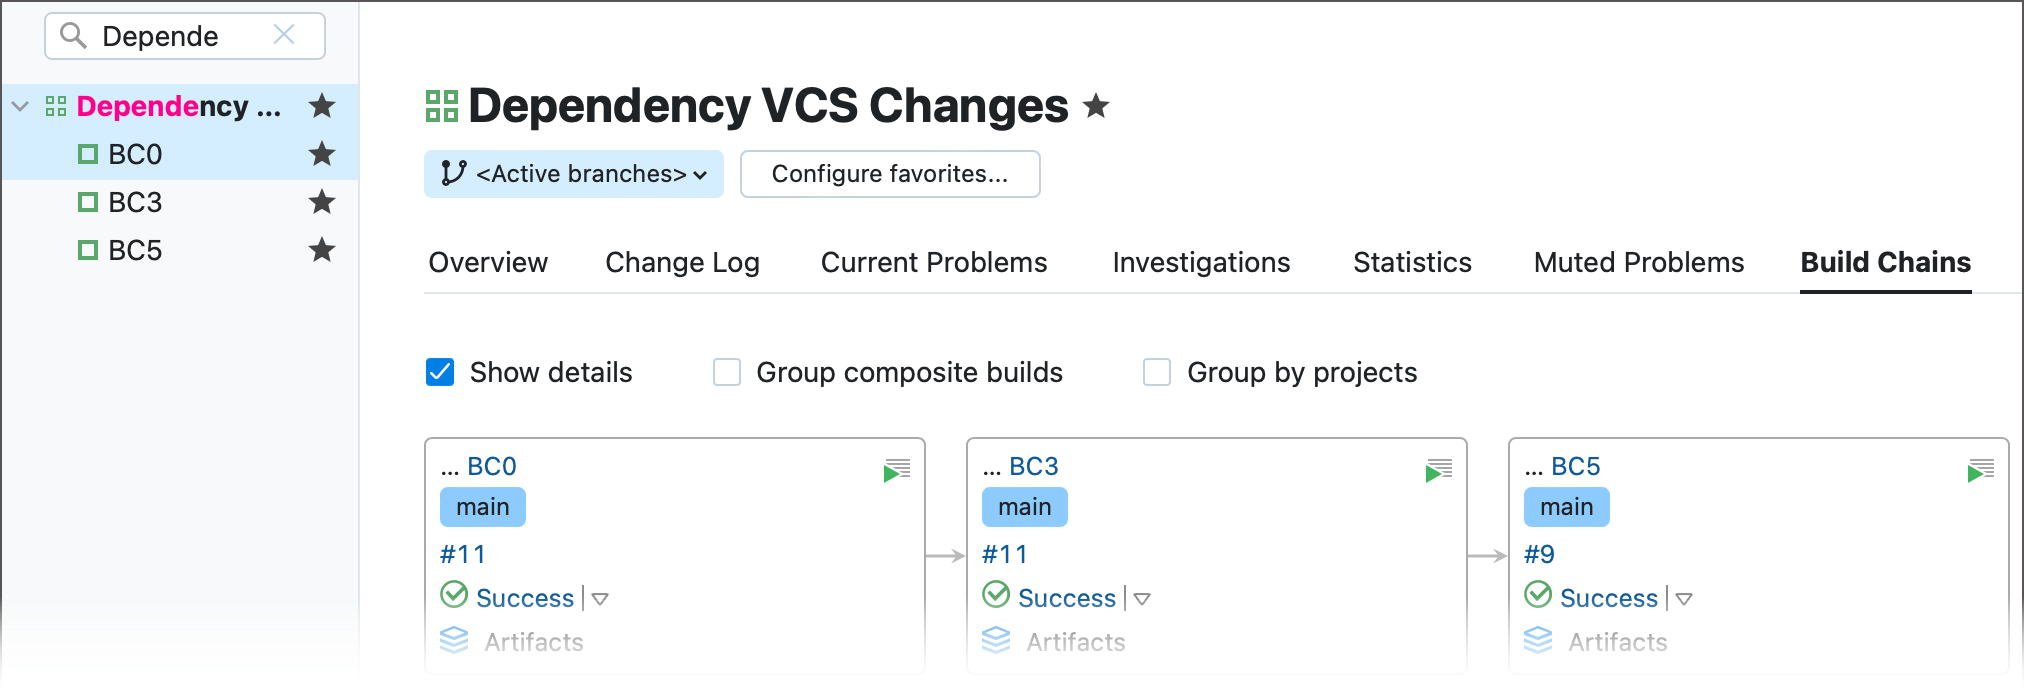The height and width of the screenshot is (696, 2024).
Task: Enable the Group by projects checkbox
Action: point(1157,372)
